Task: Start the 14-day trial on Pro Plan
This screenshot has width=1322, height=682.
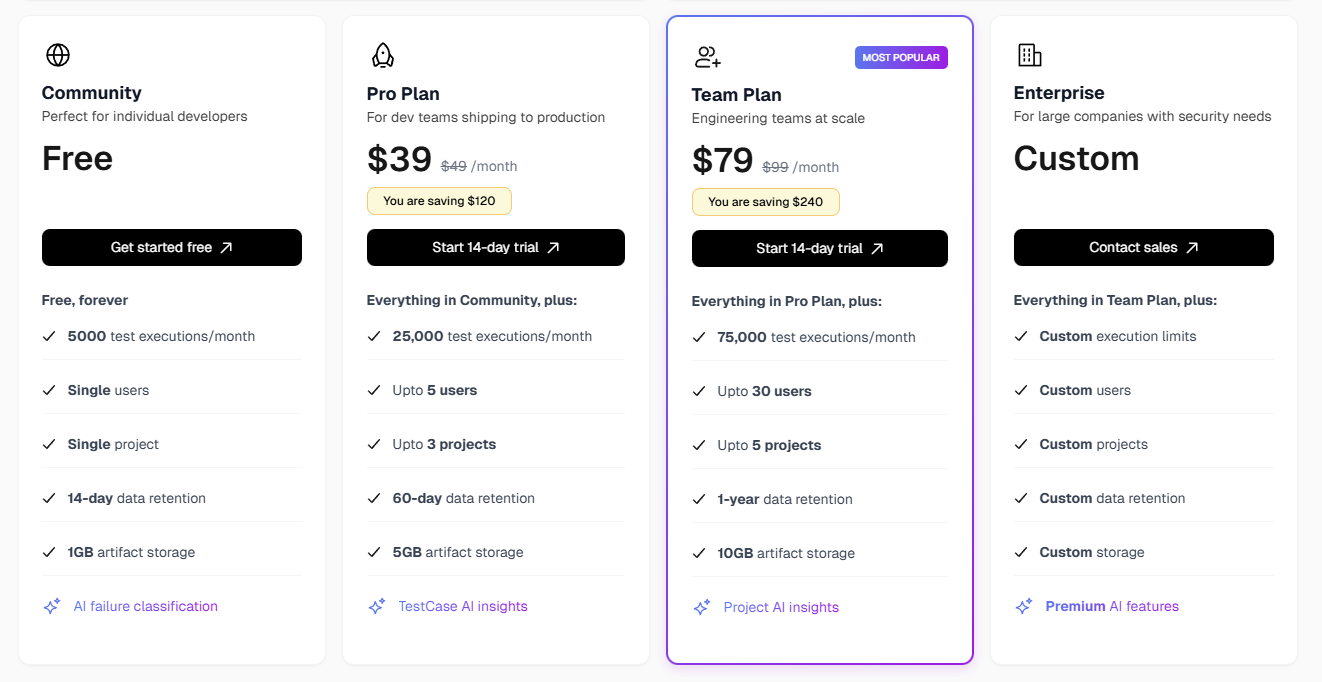Action: point(496,247)
